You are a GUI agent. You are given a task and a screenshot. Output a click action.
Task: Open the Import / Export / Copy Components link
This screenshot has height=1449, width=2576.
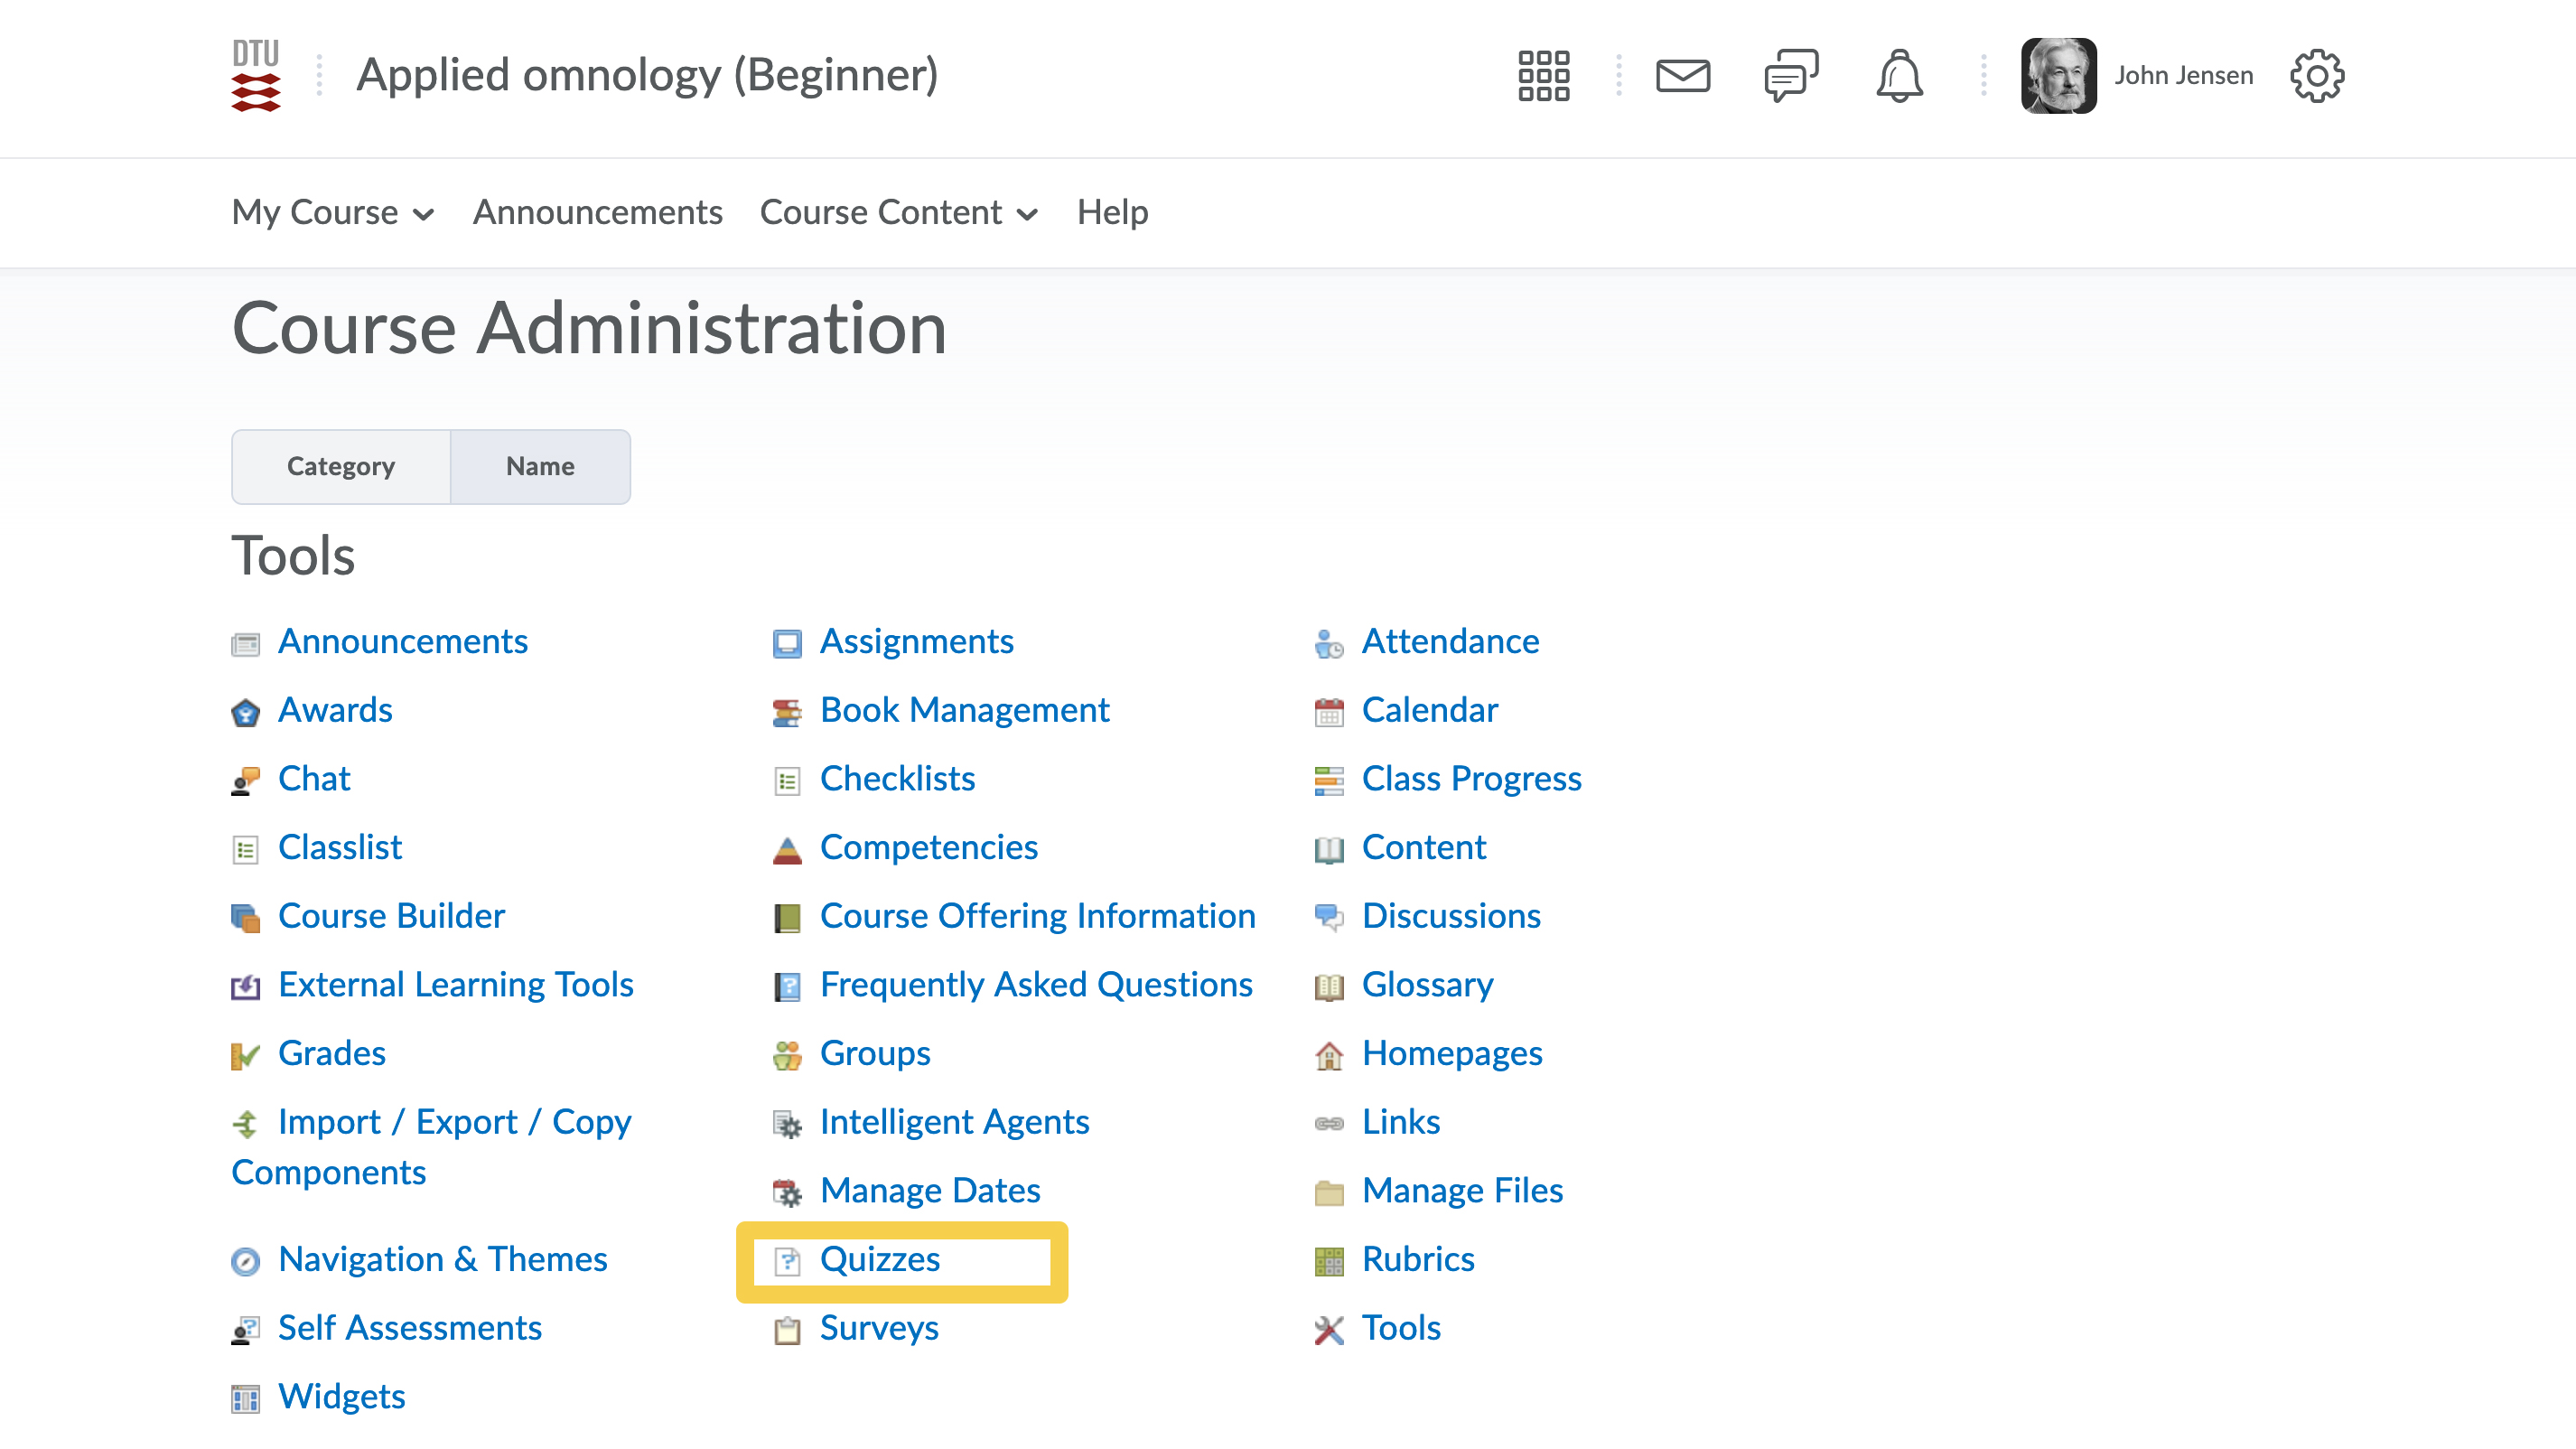(x=454, y=1123)
